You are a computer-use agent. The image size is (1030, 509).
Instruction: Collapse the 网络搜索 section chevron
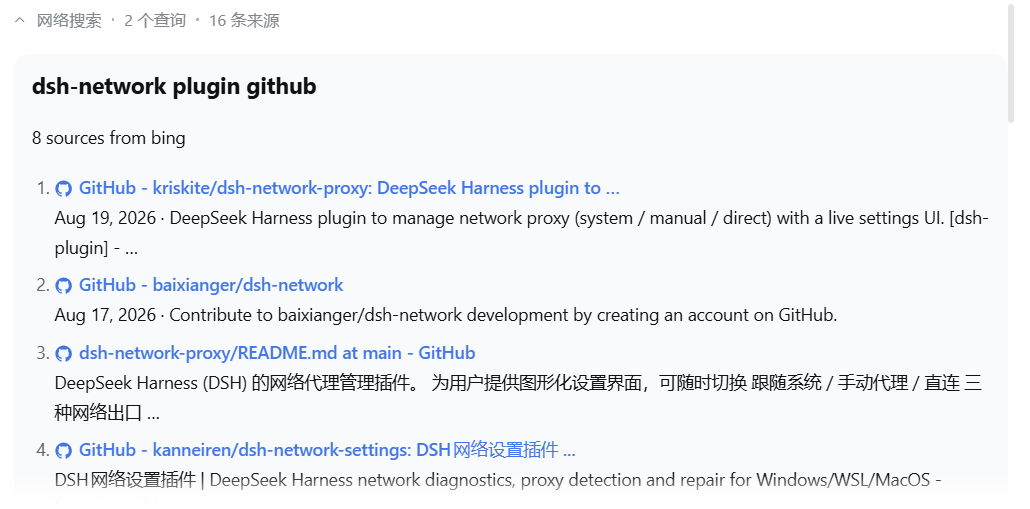[x=20, y=20]
